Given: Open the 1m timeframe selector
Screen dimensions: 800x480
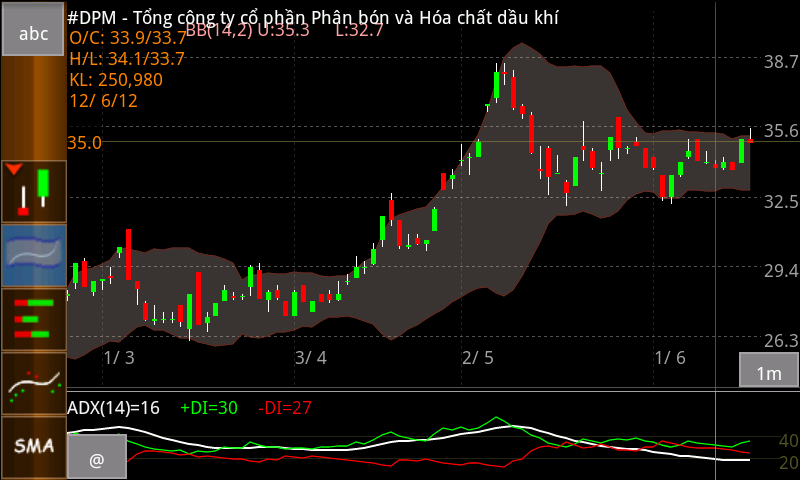Looking at the screenshot, I should coord(768,373).
